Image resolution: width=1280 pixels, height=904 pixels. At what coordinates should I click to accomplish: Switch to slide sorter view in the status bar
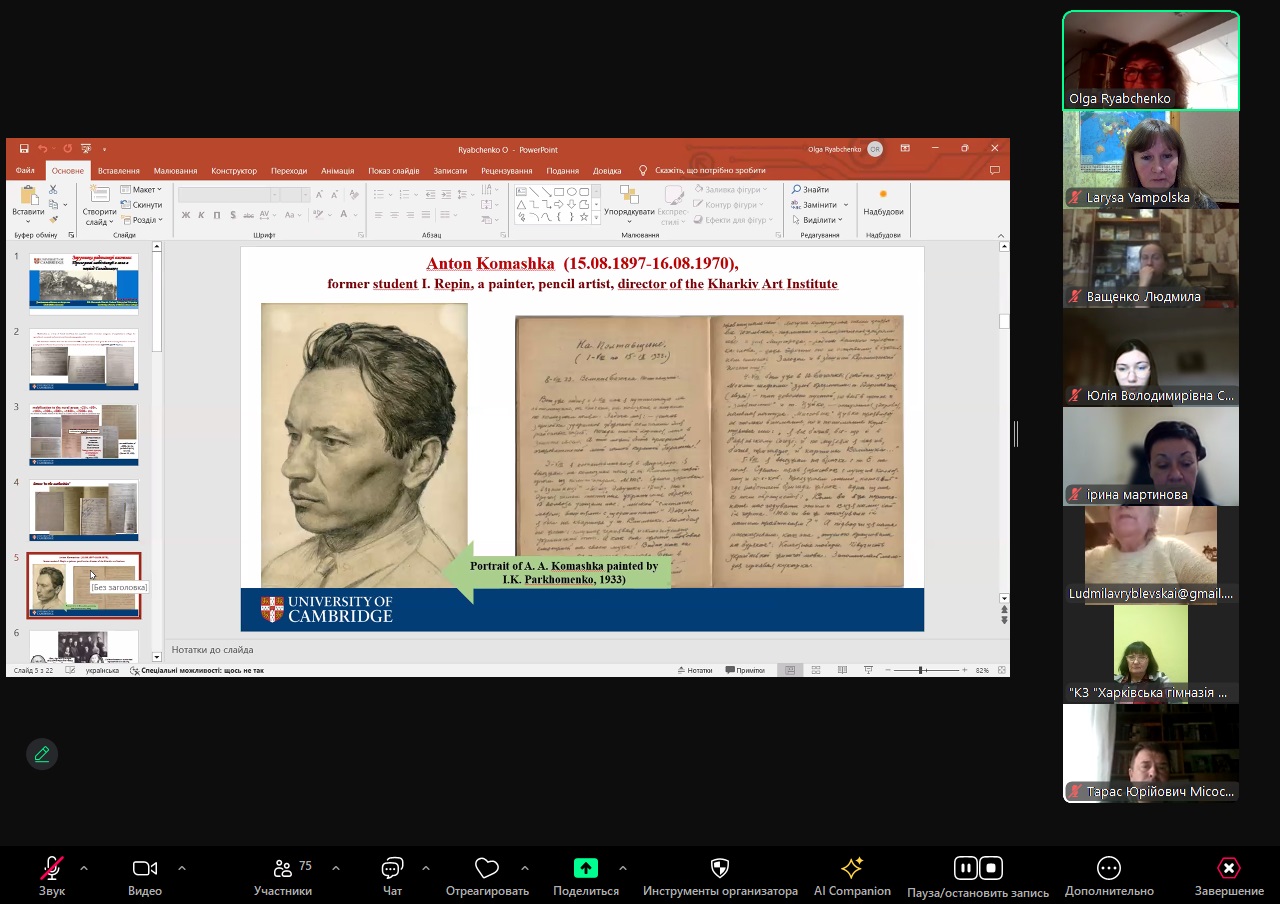pos(816,670)
